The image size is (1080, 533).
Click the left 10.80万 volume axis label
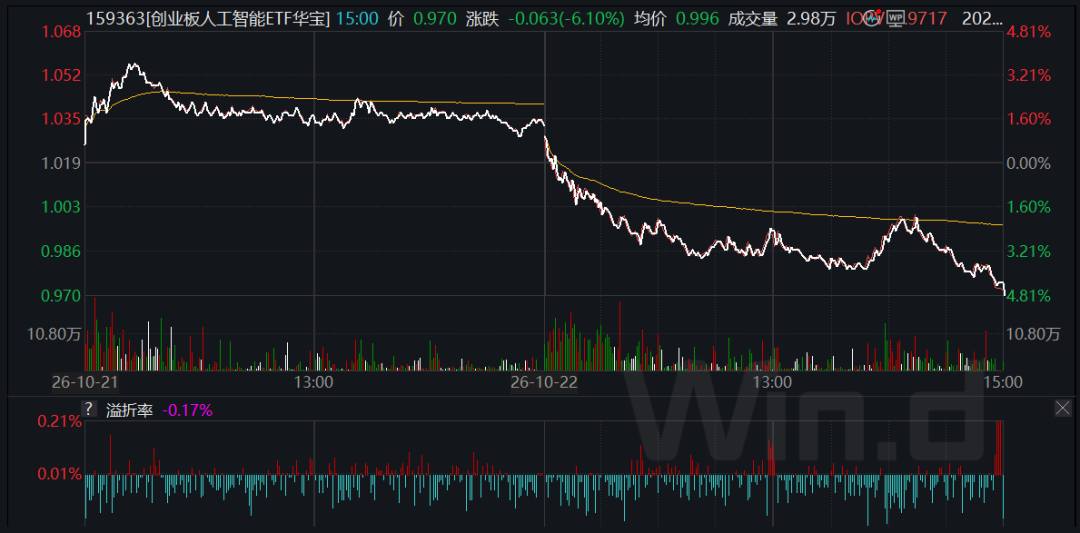coord(52,334)
